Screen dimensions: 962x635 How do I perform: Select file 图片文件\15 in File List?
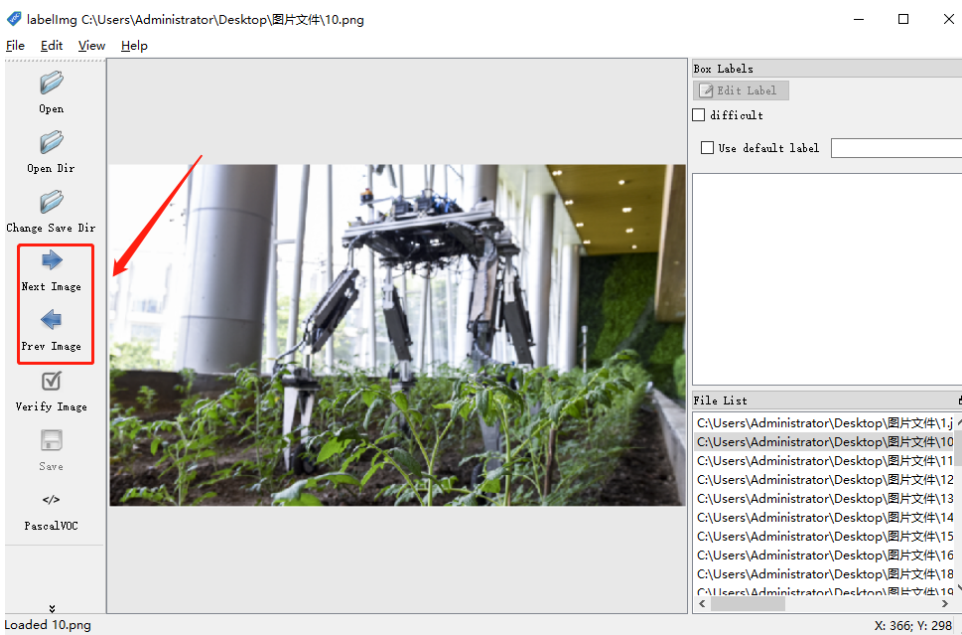click(x=824, y=536)
